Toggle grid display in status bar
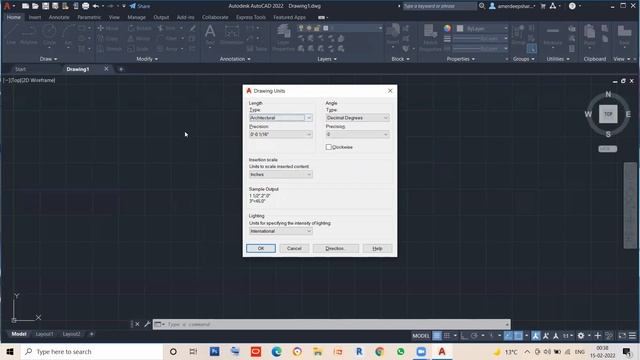This screenshot has width=640, height=360. click(437, 336)
